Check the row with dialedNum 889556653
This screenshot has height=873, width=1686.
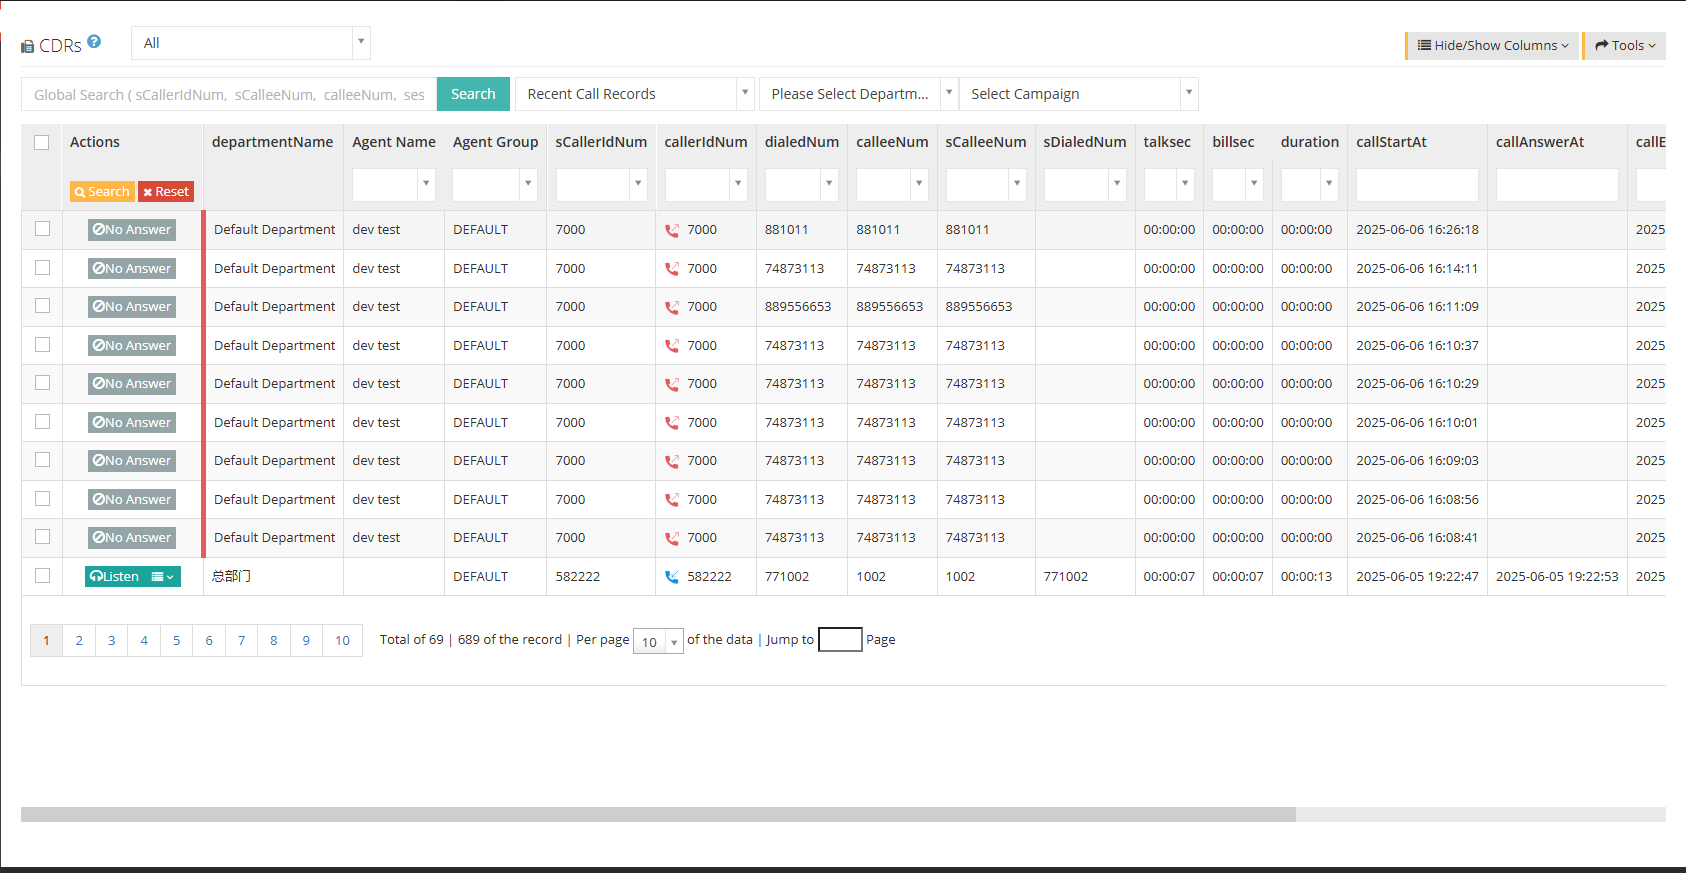coord(42,306)
